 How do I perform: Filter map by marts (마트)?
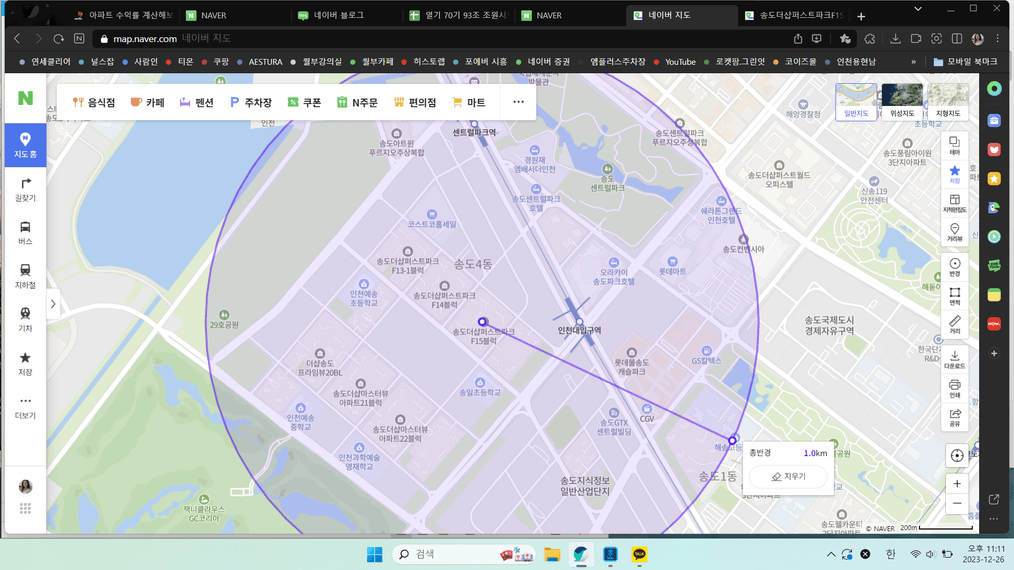pyautogui.click(x=469, y=102)
